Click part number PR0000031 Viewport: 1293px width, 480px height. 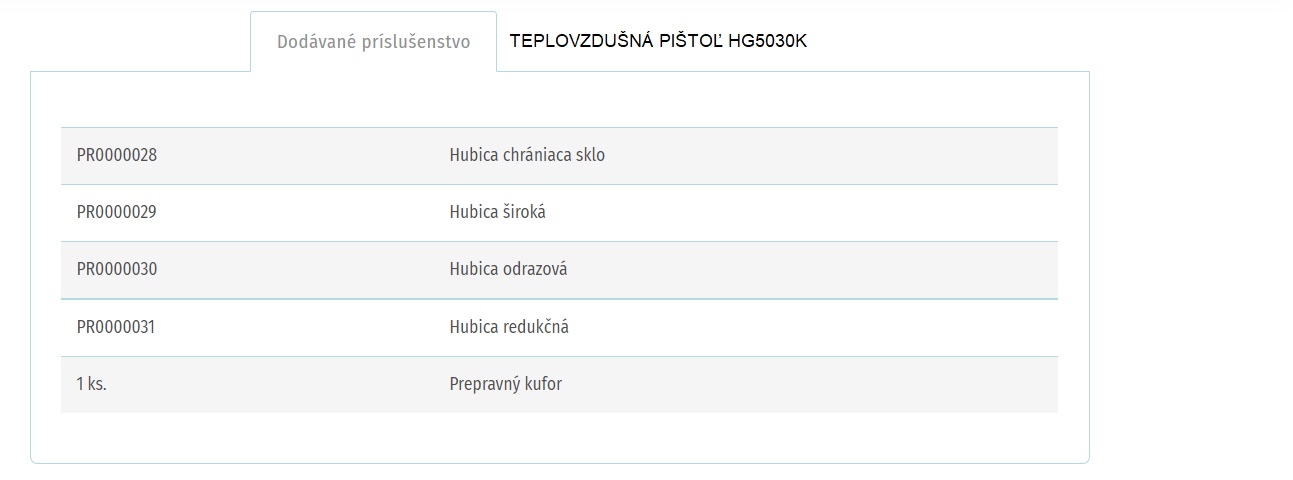click(117, 327)
